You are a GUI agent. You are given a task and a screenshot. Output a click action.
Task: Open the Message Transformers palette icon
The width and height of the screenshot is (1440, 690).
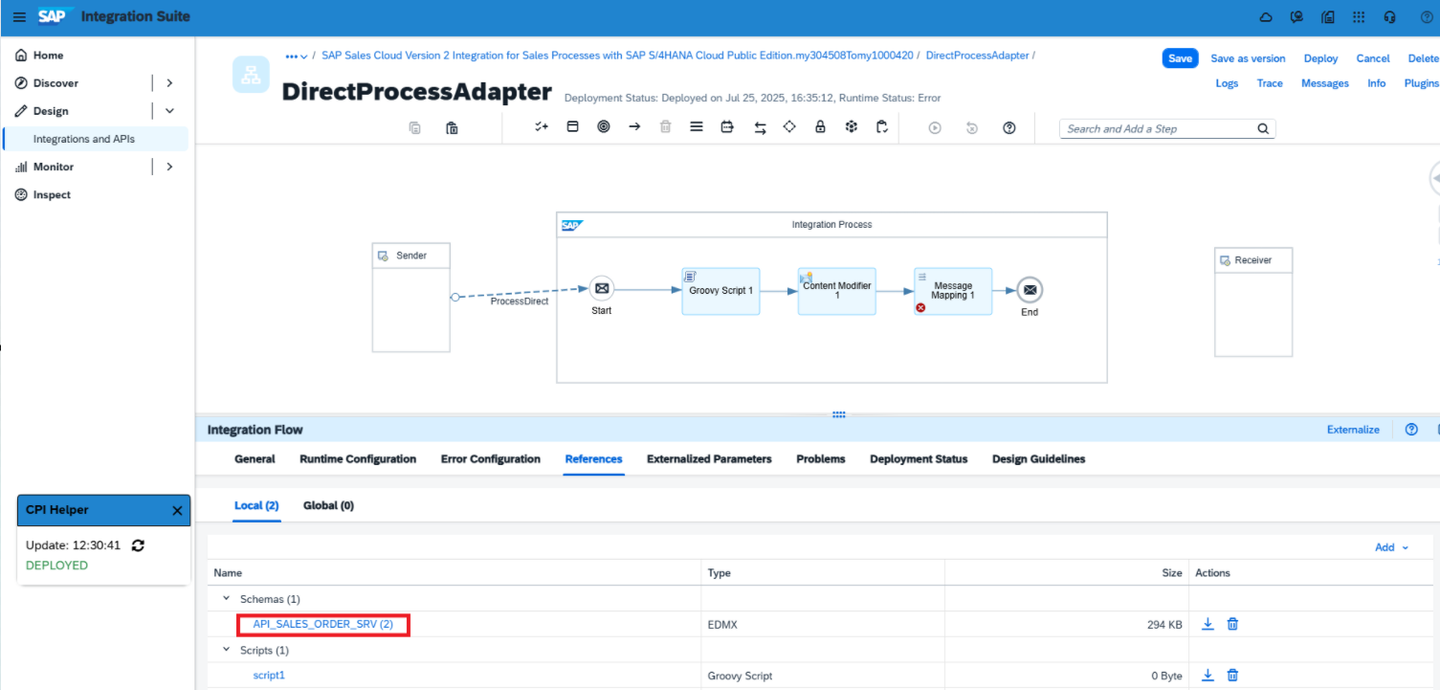pos(727,127)
